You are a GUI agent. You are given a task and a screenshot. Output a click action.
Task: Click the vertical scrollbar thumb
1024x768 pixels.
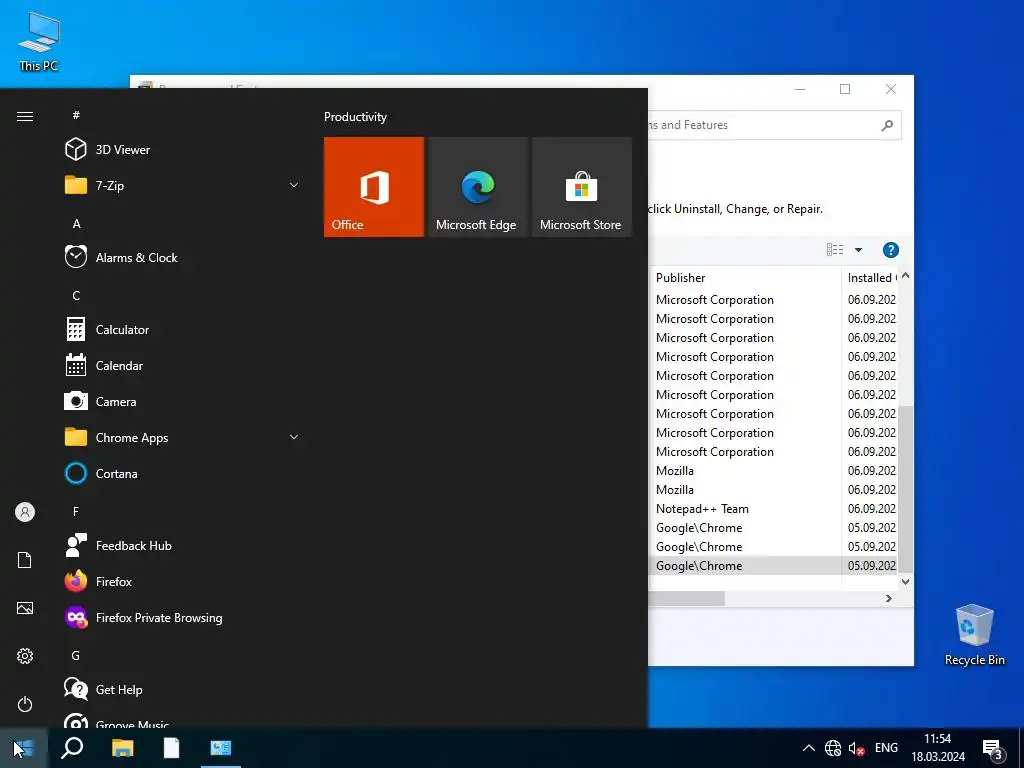(x=905, y=489)
